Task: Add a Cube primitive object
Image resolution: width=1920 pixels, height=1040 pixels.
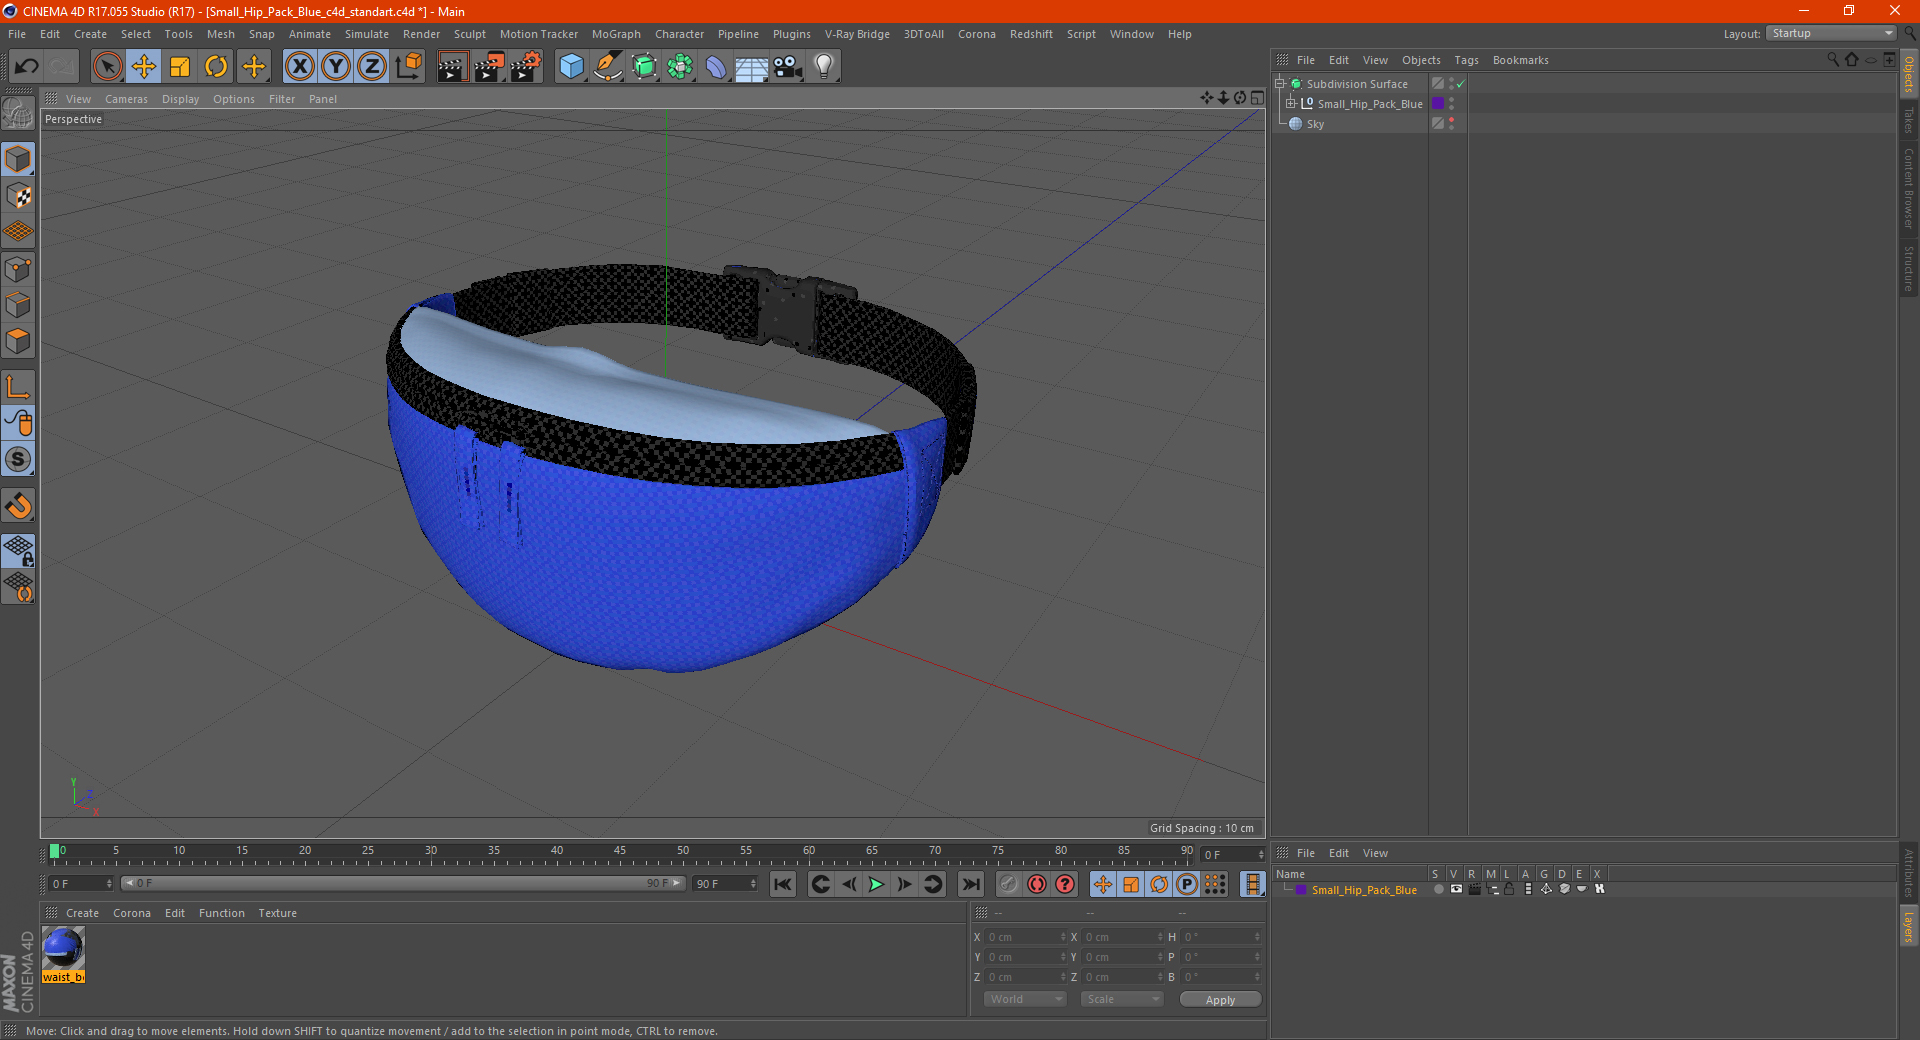Action: 571,67
